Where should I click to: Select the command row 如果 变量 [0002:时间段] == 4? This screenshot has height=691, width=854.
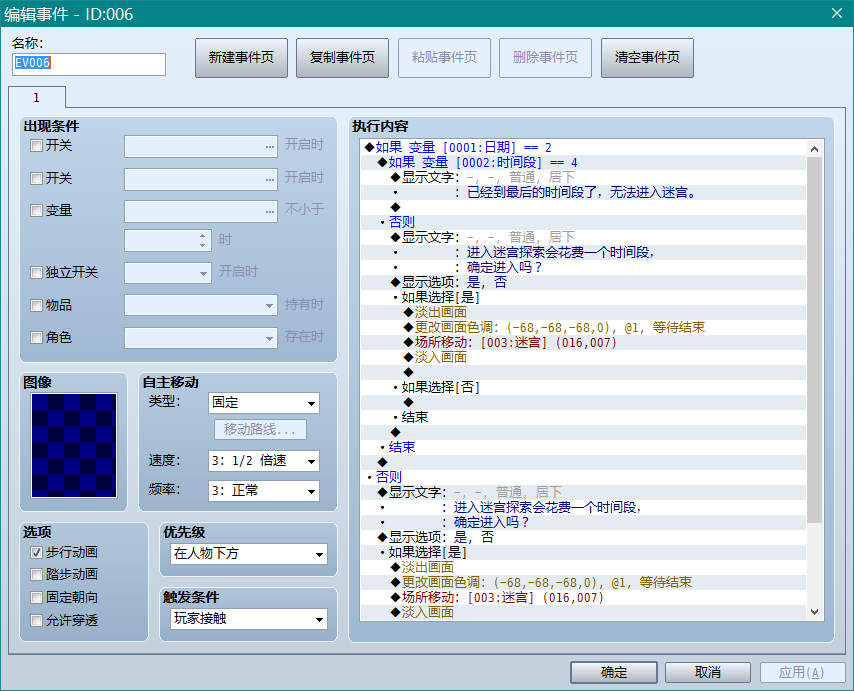(583, 163)
